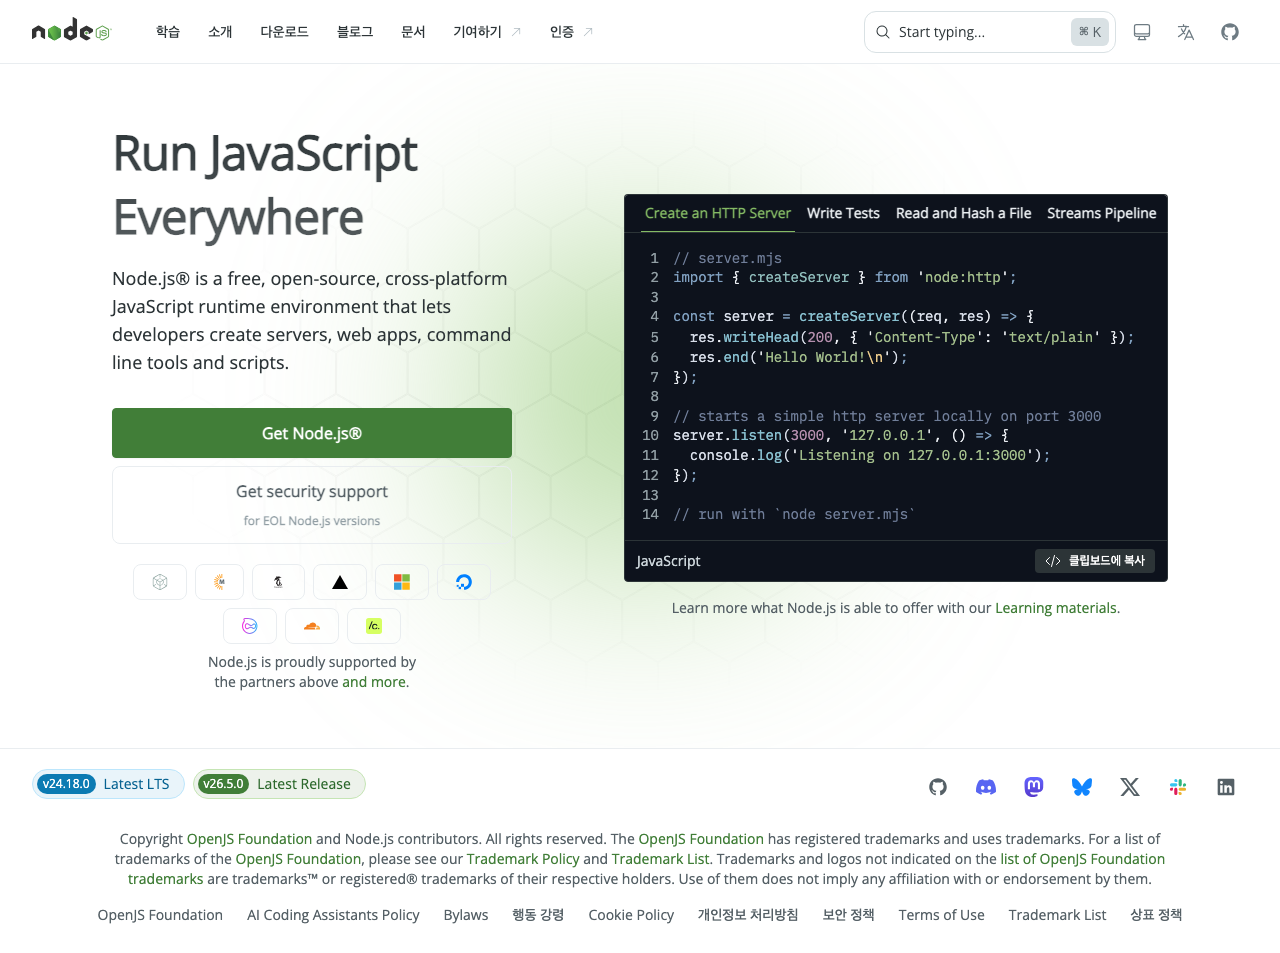Viewport: 1280px width, 953px height.
Task: Click the '// server.mjs' code comment line
Action: click(727, 258)
